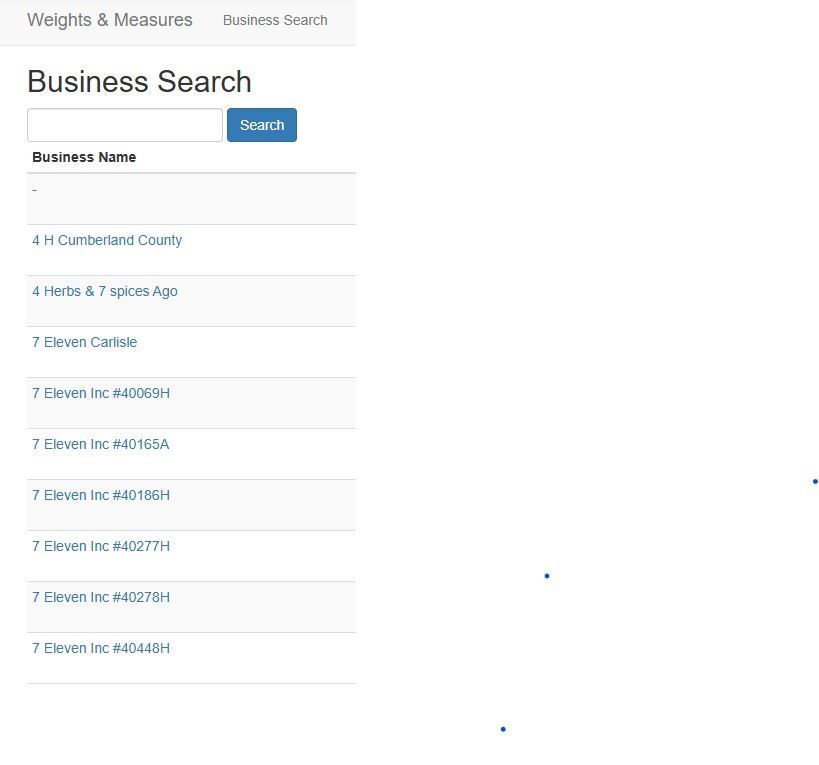
Task: Sort results by the Business Name header
Action: (84, 157)
